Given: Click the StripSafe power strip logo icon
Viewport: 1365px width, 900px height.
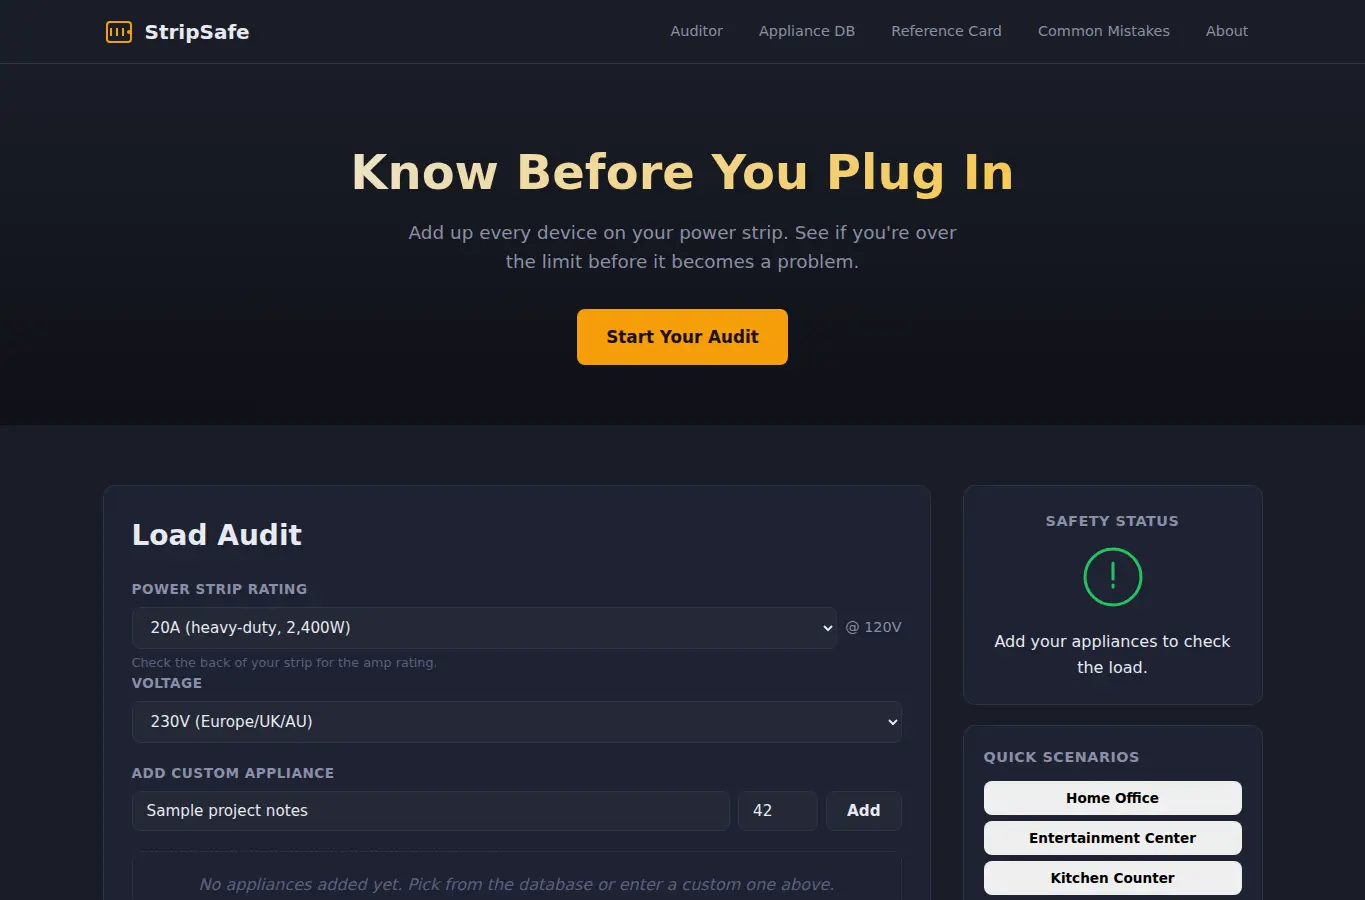Looking at the screenshot, I should click(x=119, y=32).
